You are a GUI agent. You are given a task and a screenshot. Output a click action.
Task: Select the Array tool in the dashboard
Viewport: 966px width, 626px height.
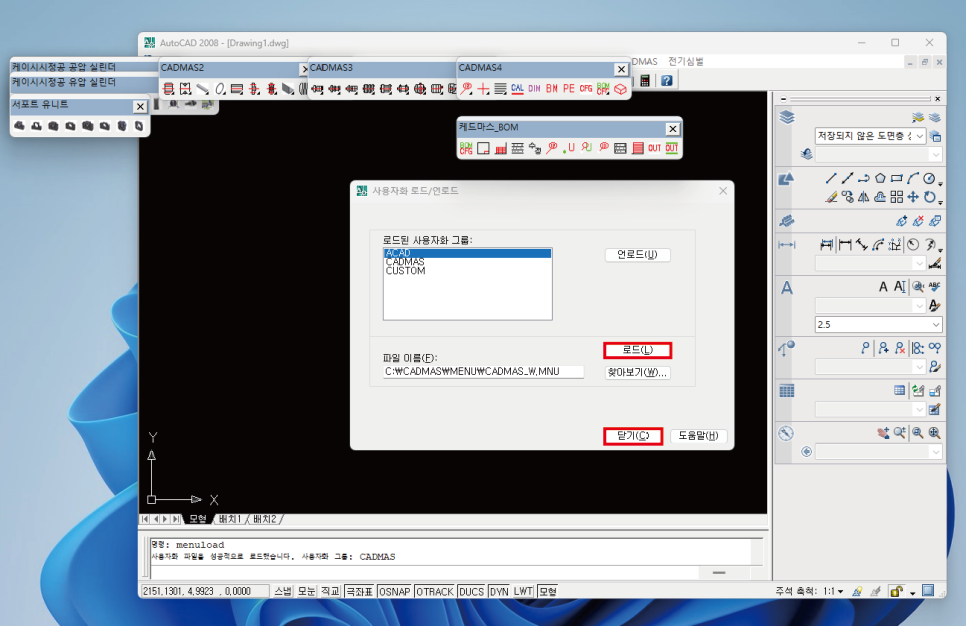(x=897, y=197)
